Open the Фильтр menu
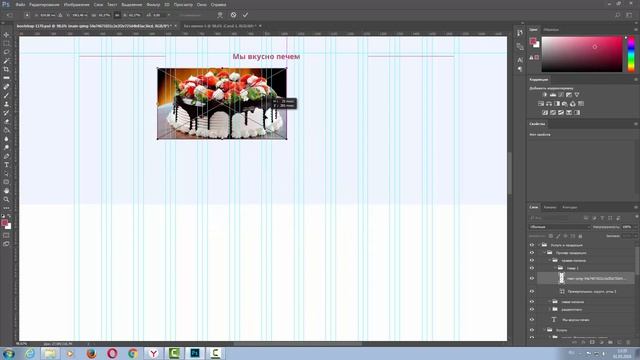 (x=153, y=4)
